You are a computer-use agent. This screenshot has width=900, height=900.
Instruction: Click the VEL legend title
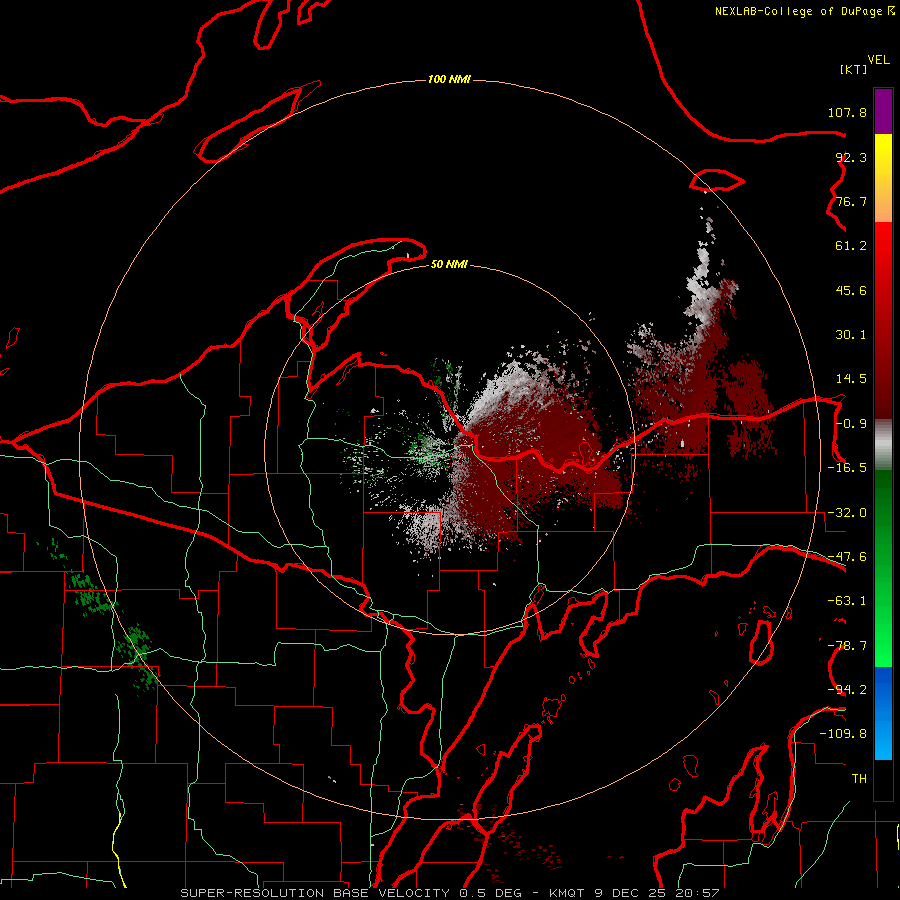[x=878, y=60]
